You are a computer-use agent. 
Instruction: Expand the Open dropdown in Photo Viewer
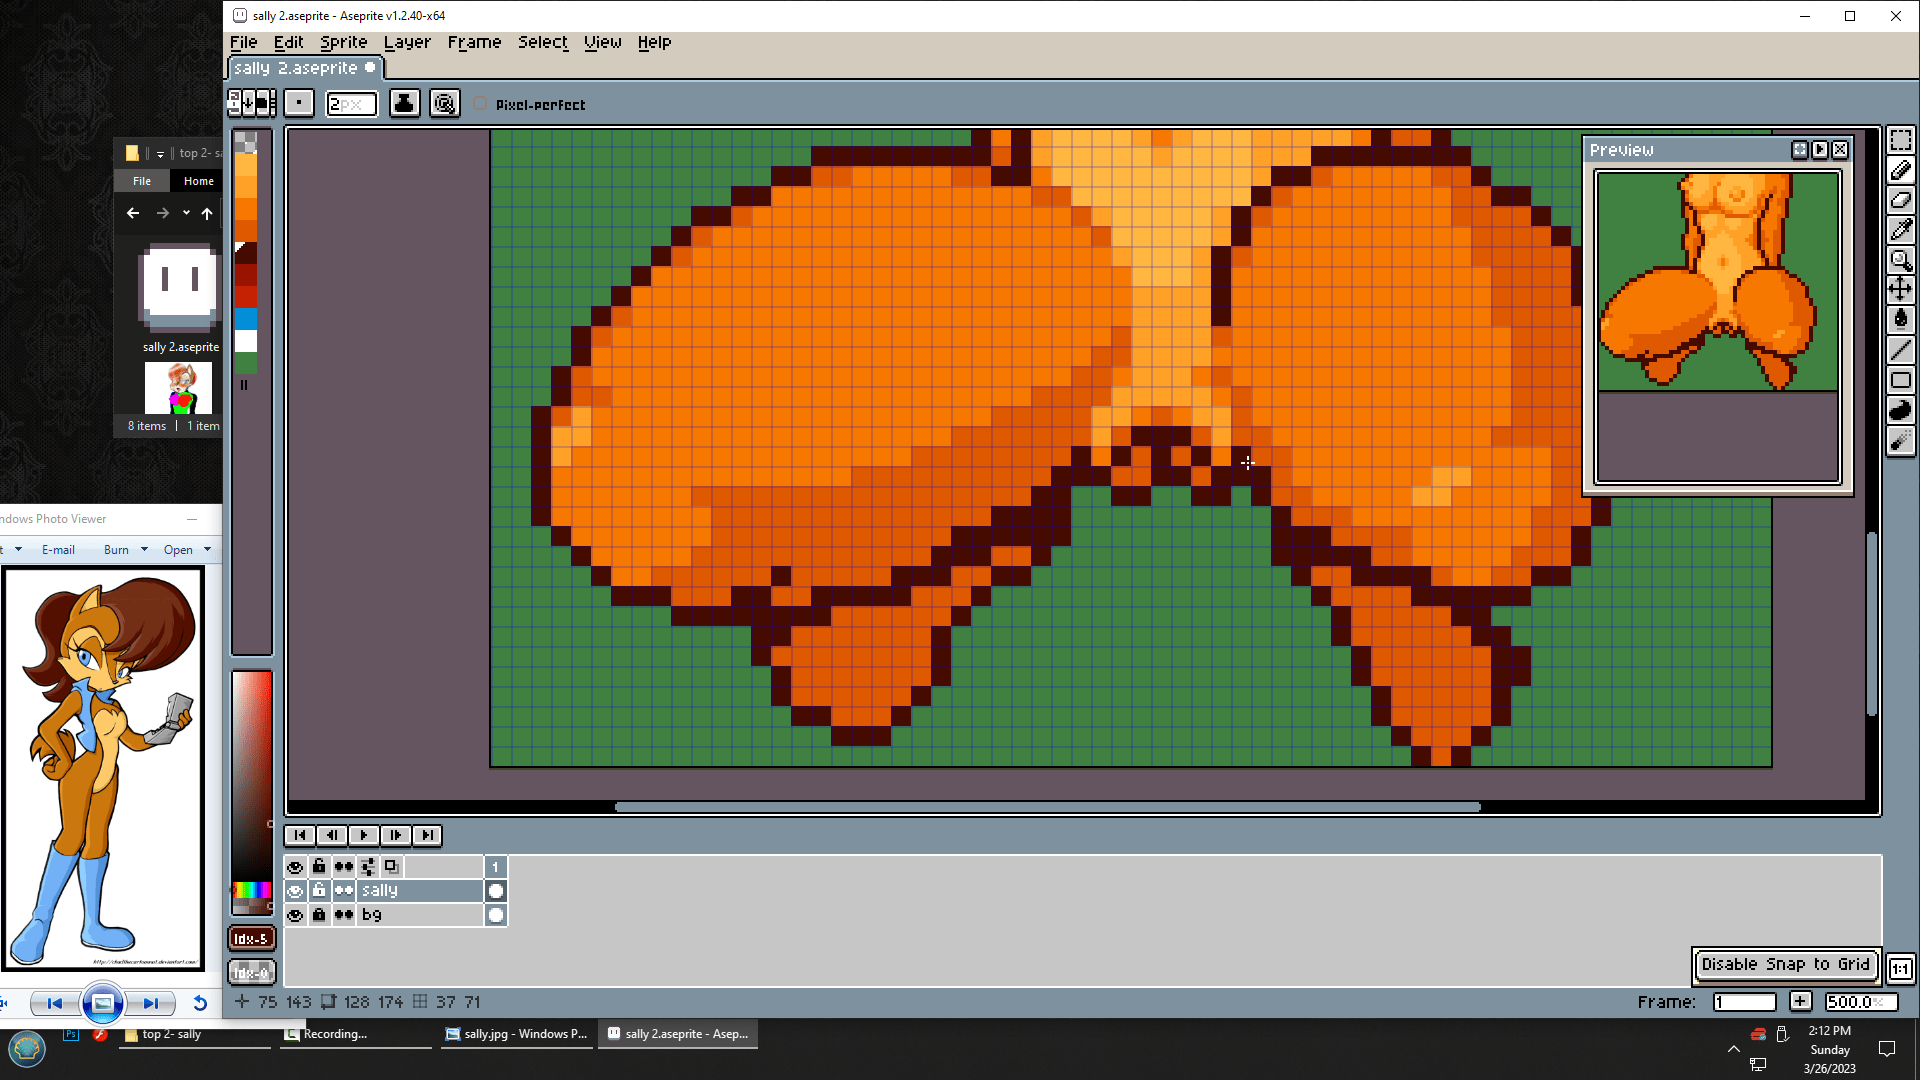[207, 549]
